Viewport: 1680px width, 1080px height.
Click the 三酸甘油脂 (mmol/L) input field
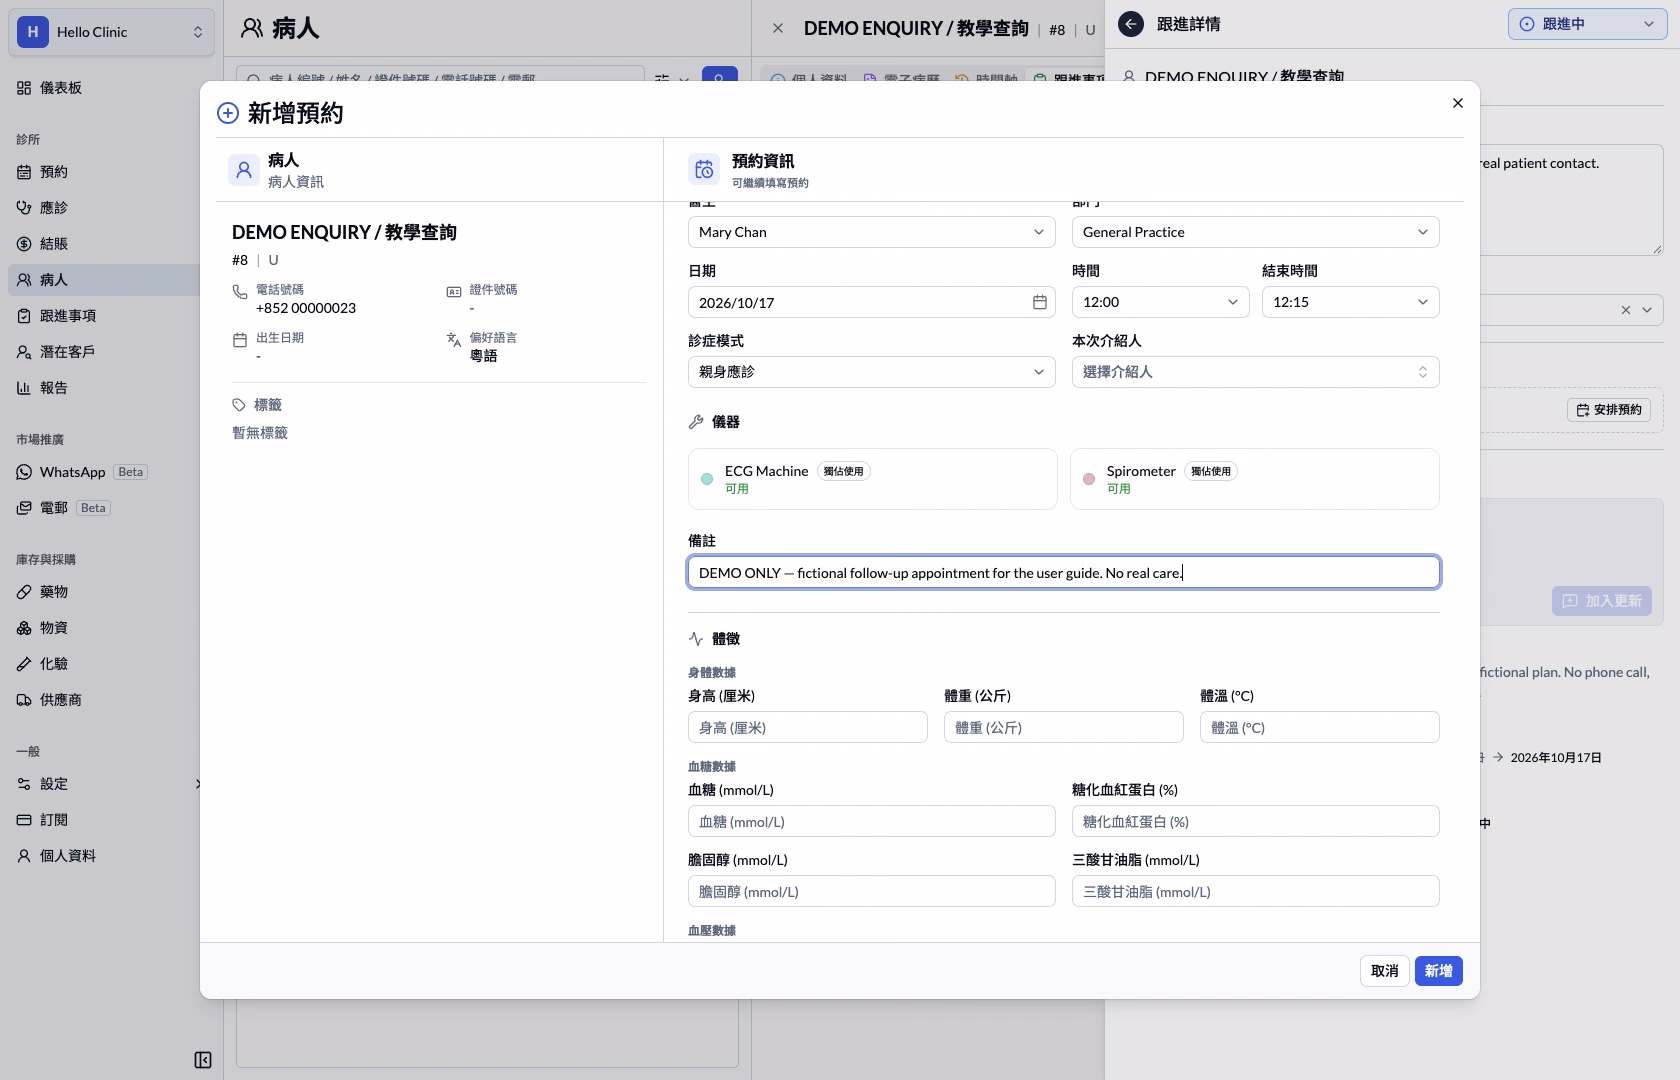(x=1255, y=891)
